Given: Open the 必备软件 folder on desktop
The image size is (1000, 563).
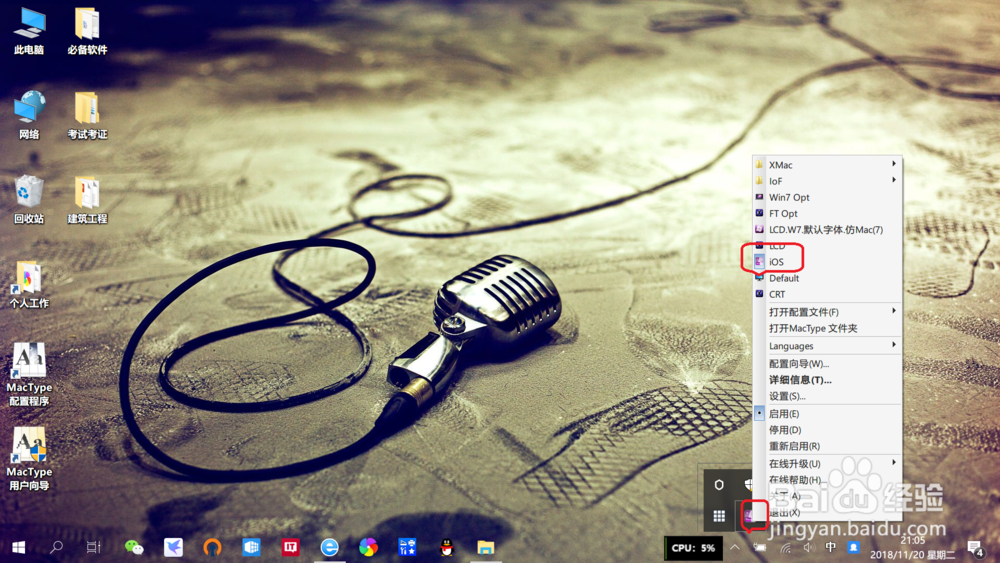Looking at the screenshot, I should [87, 31].
